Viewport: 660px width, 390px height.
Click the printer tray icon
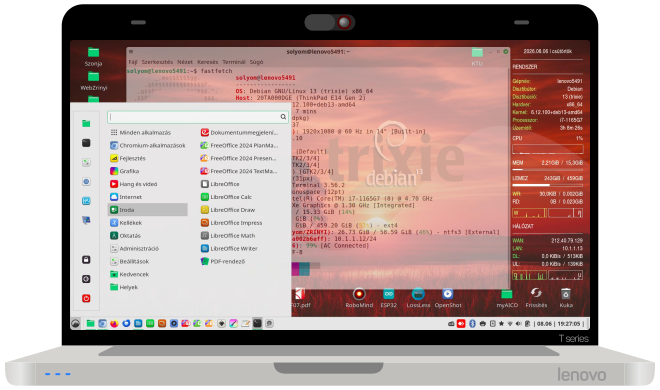483,324
